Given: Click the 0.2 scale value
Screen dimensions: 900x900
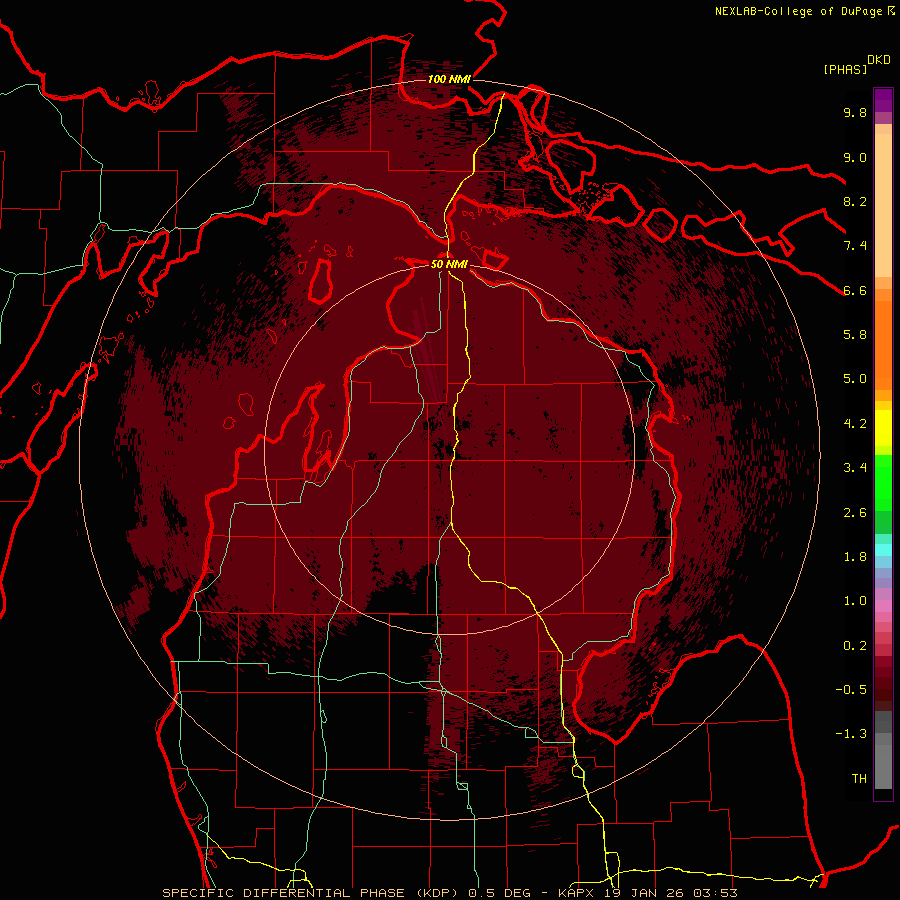Looking at the screenshot, I should point(855,646).
